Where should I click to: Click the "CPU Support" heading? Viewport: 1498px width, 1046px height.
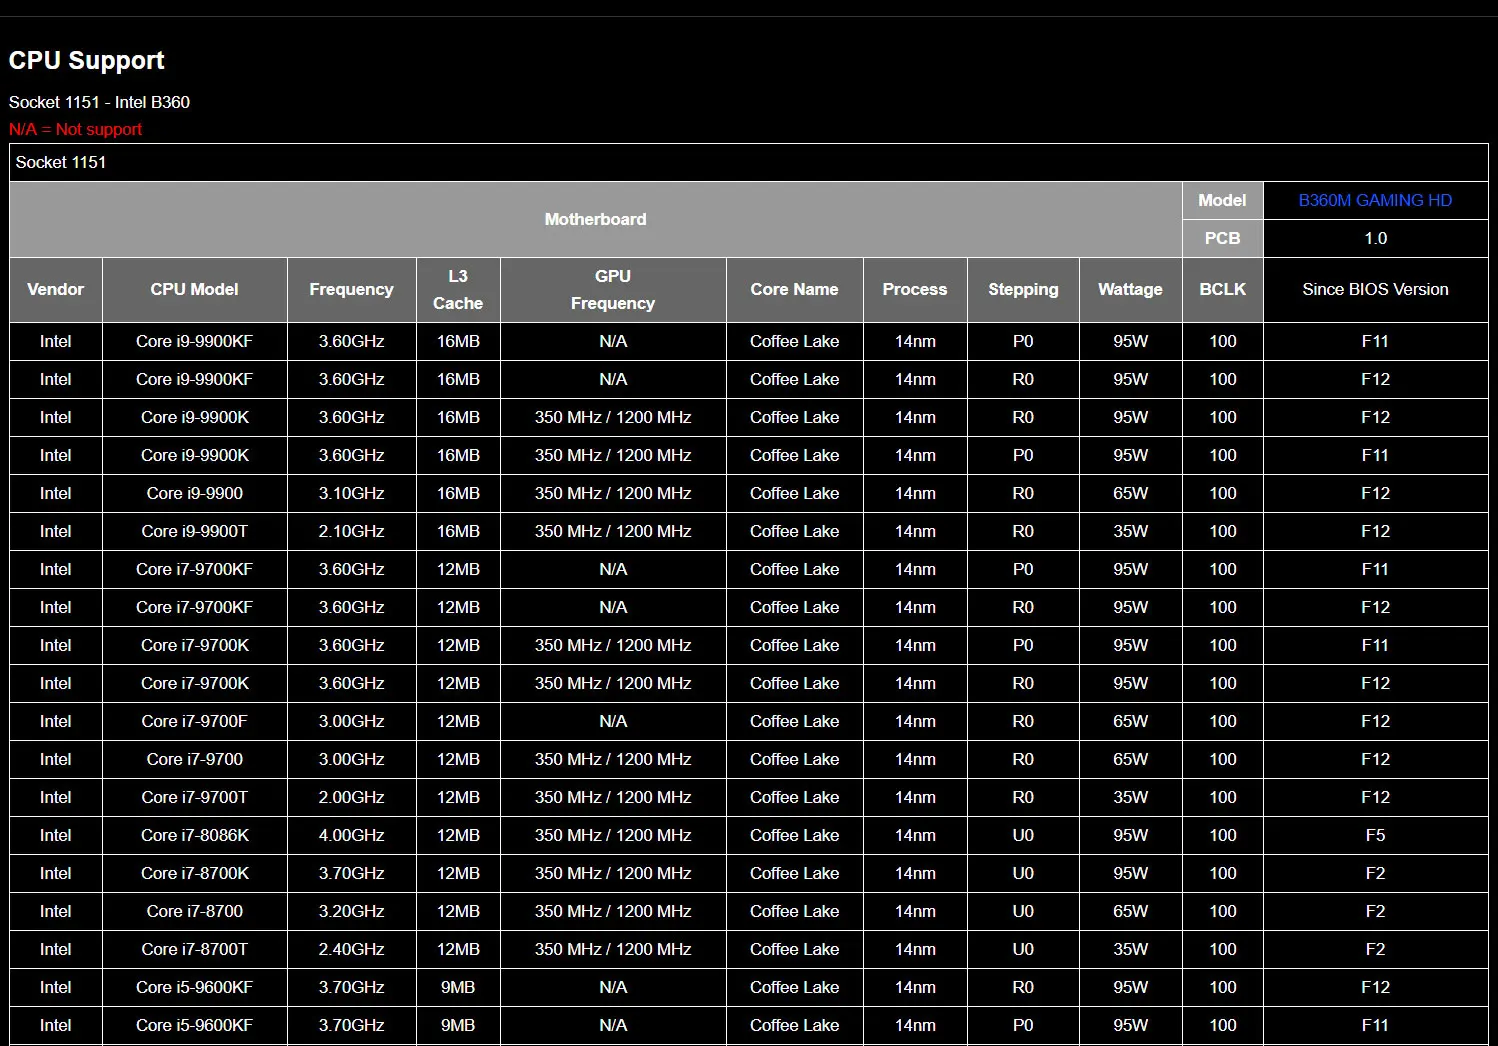point(87,60)
